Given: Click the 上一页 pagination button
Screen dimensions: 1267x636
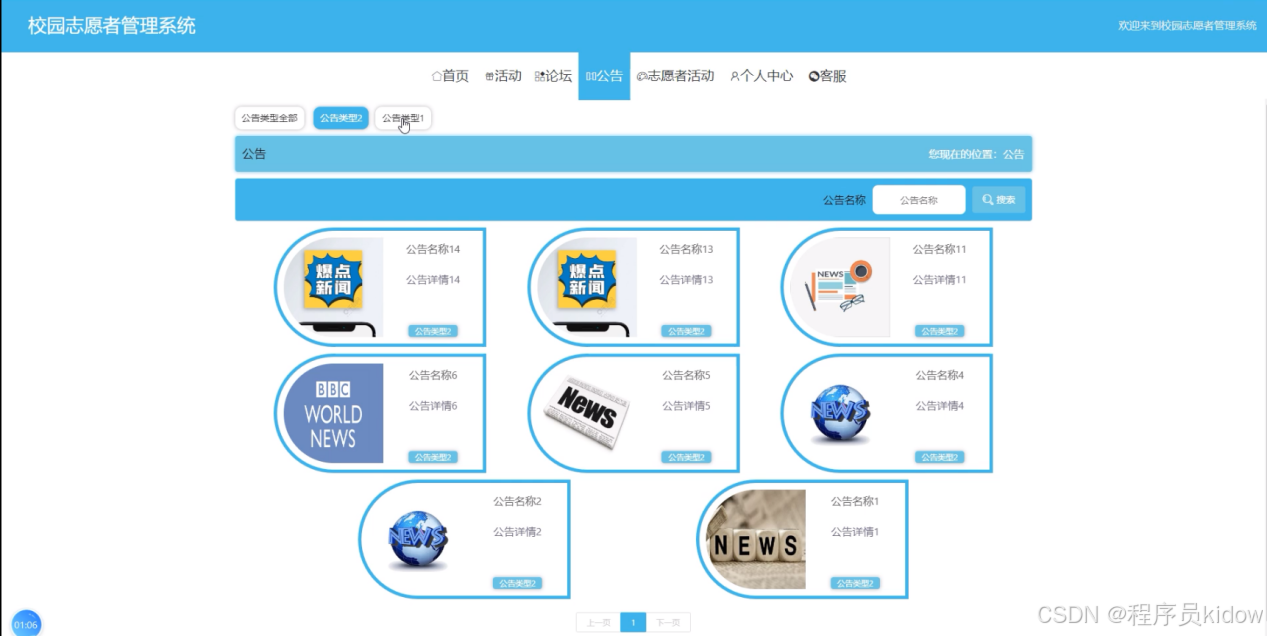Looking at the screenshot, I should 598,621.
